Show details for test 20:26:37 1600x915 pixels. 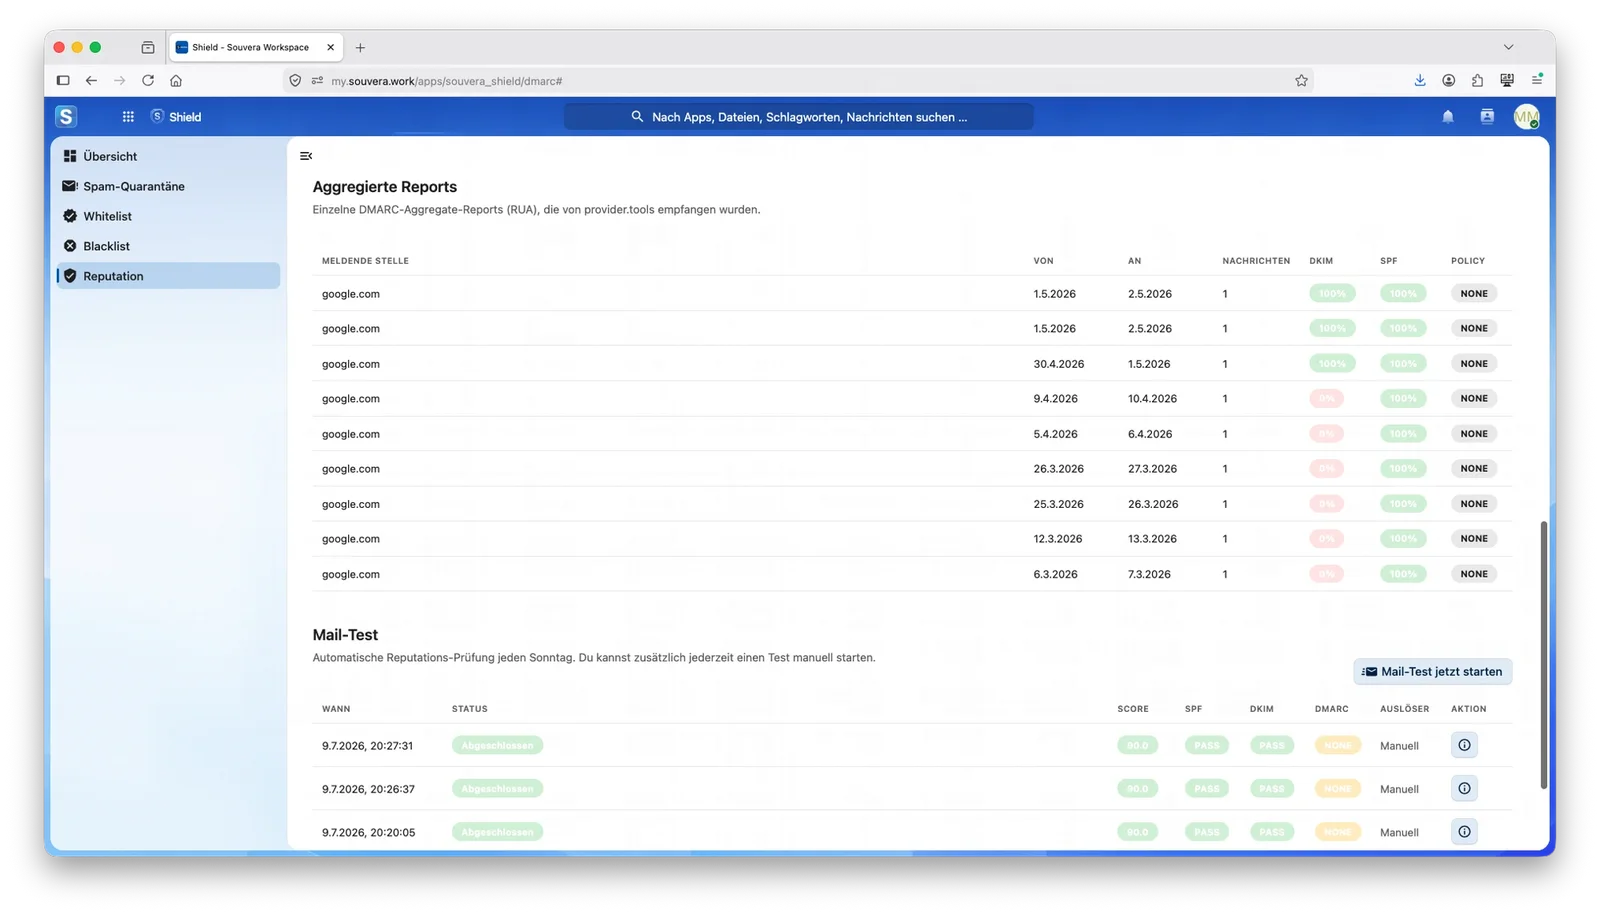pyautogui.click(x=1464, y=788)
